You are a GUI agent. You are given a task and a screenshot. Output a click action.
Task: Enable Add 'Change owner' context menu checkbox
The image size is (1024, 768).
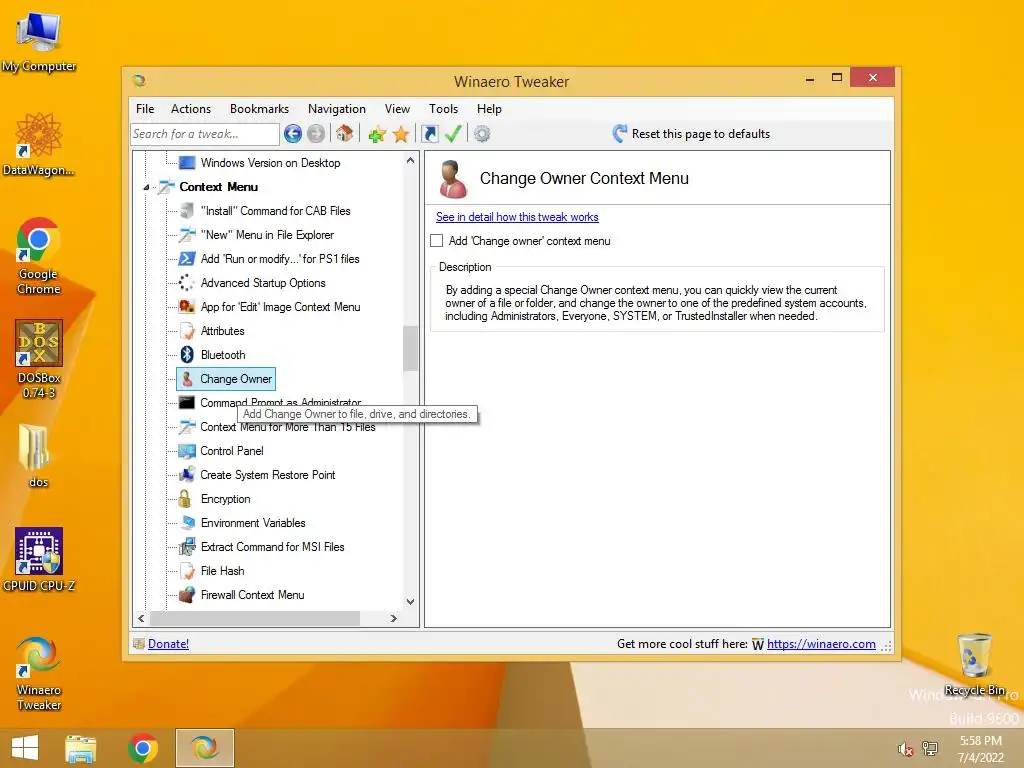437,241
